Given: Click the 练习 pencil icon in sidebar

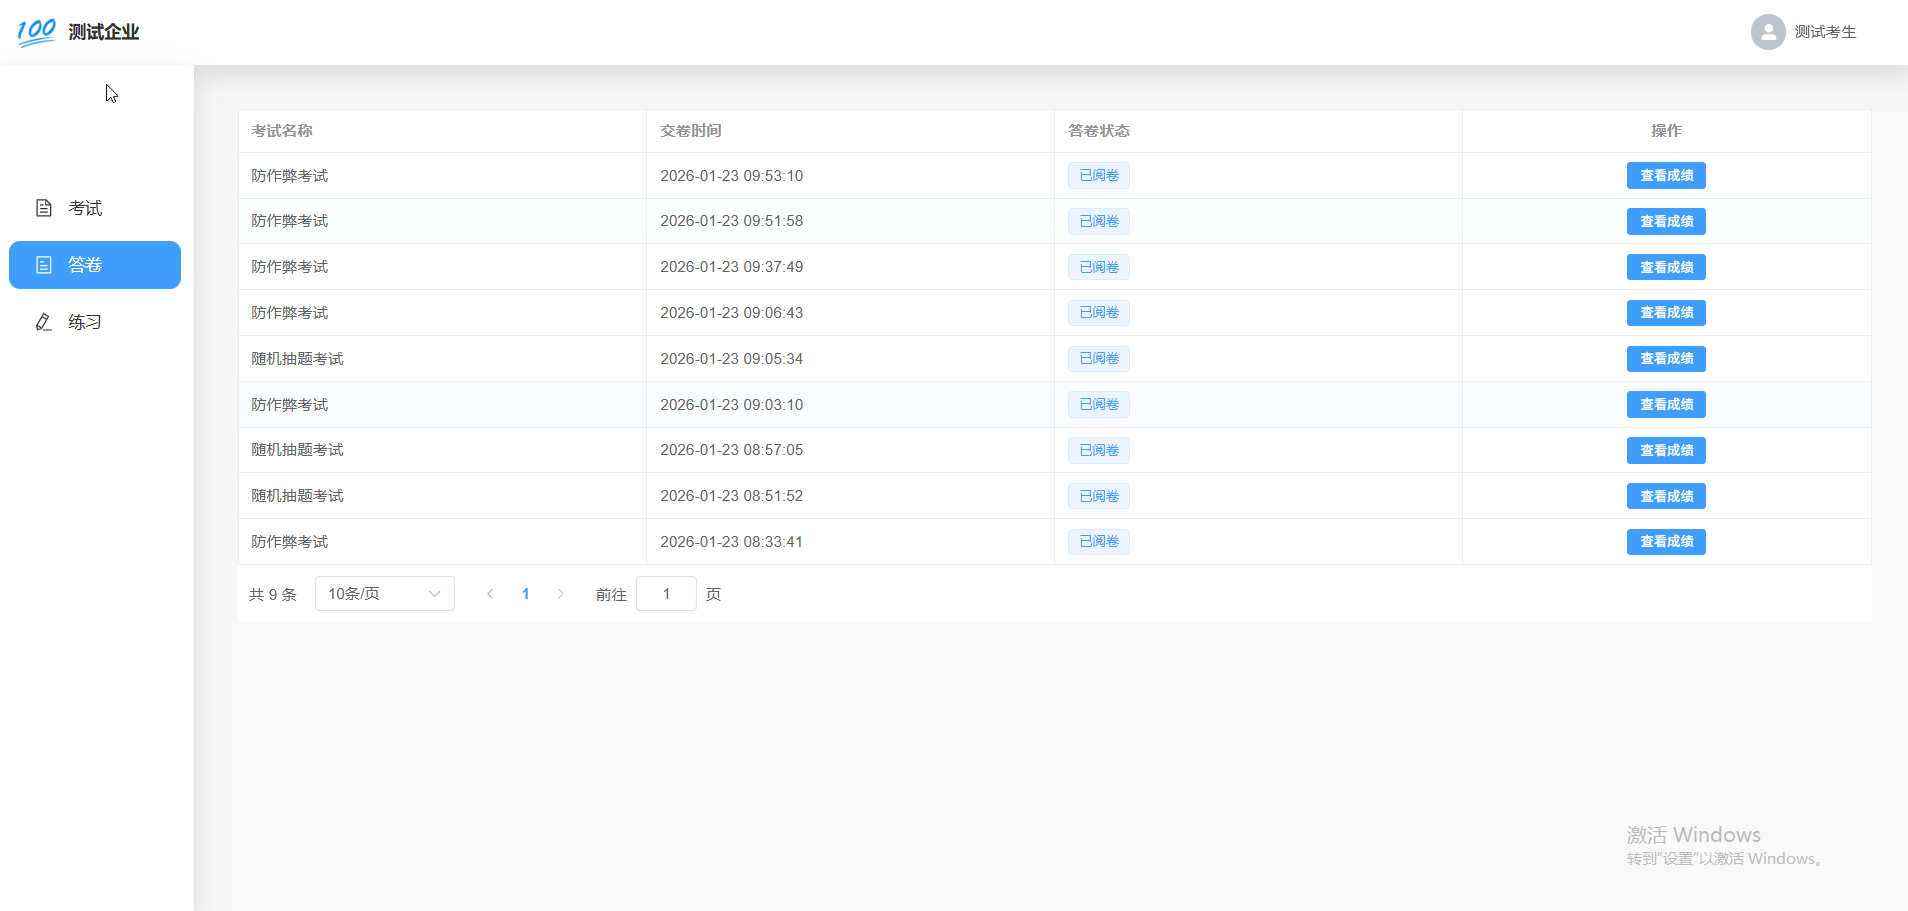Looking at the screenshot, I should [x=44, y=322].
